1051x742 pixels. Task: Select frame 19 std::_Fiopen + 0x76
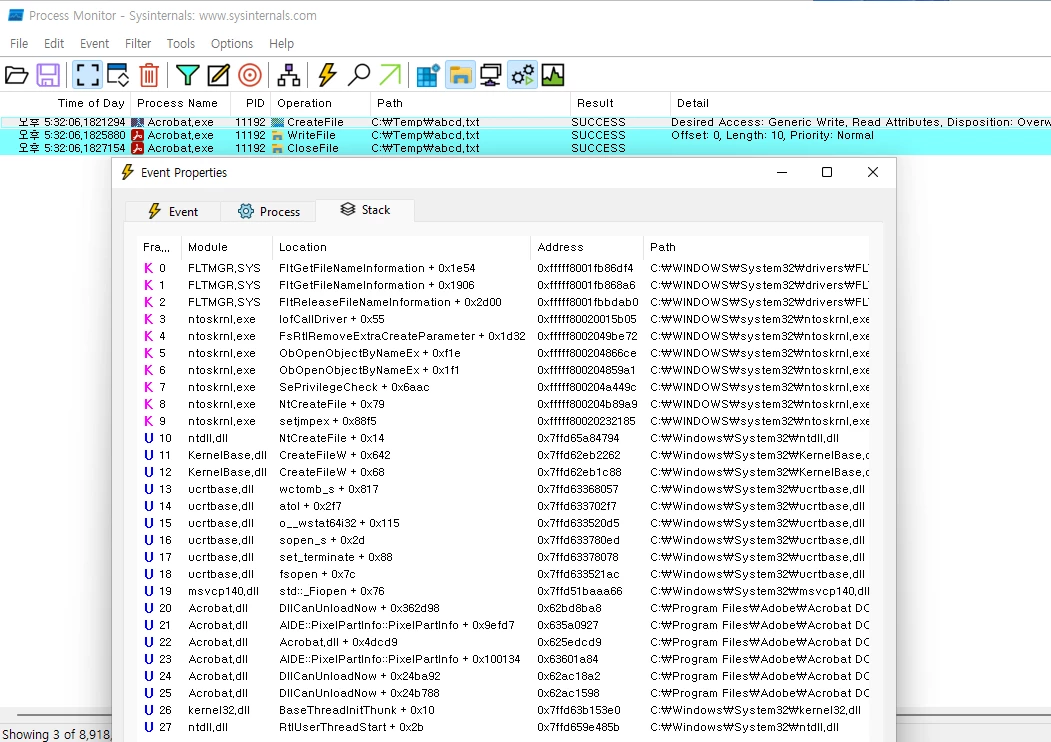click(x=503, y=591)
